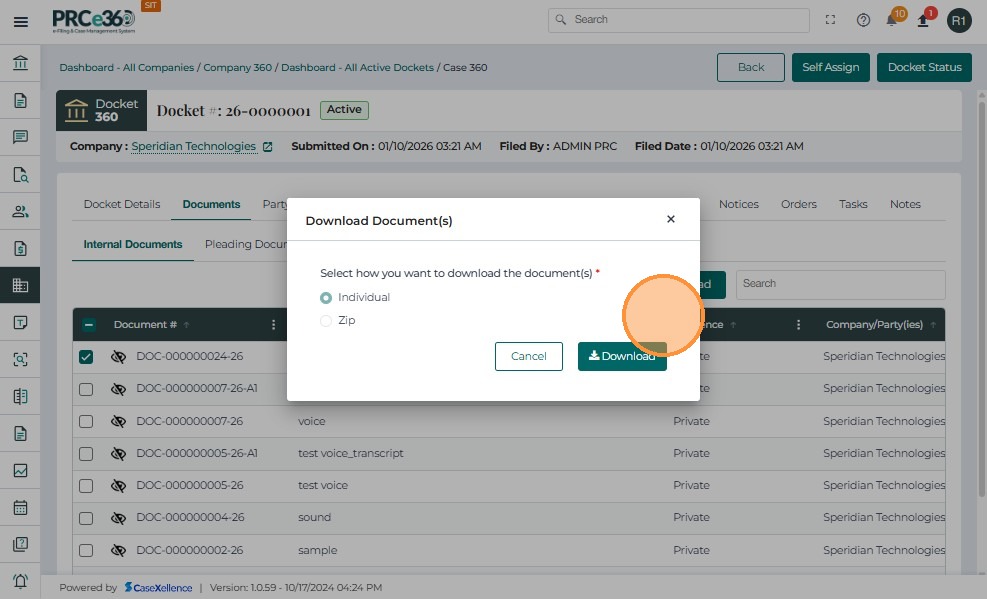This screenshot has width=987, height=599.
Task: Open the help question document sidebar icon
Action: (20, 544)
